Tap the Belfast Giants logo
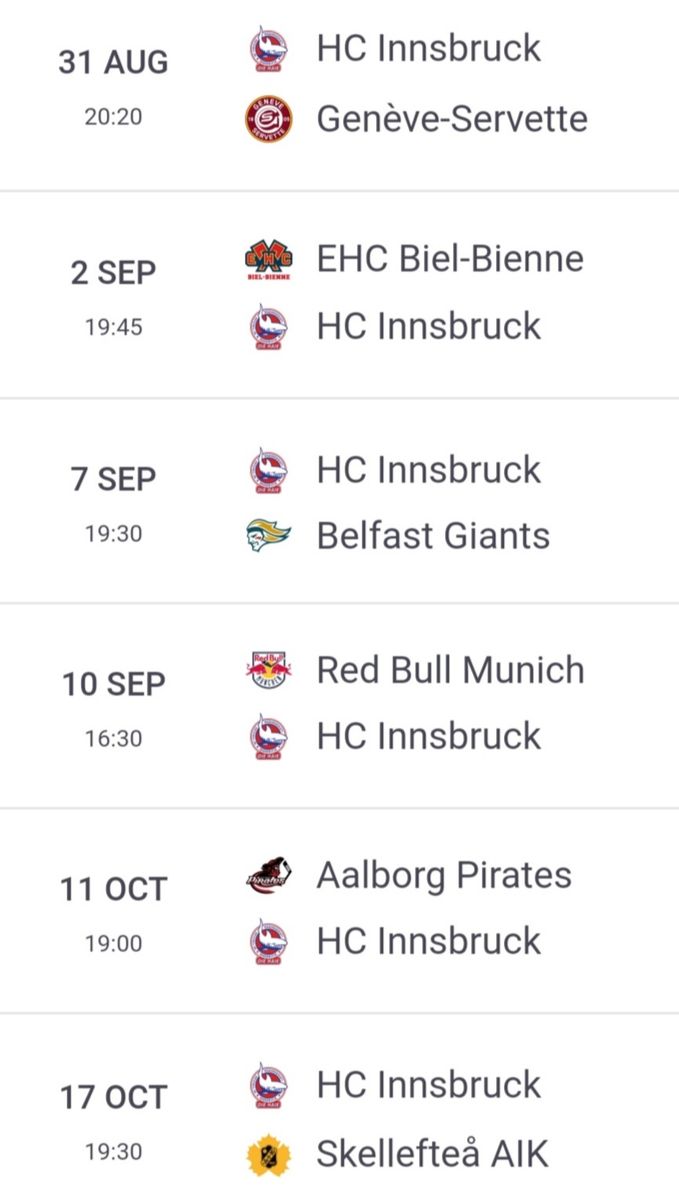The image size is (679, 1200). click(x=268, y=536)
